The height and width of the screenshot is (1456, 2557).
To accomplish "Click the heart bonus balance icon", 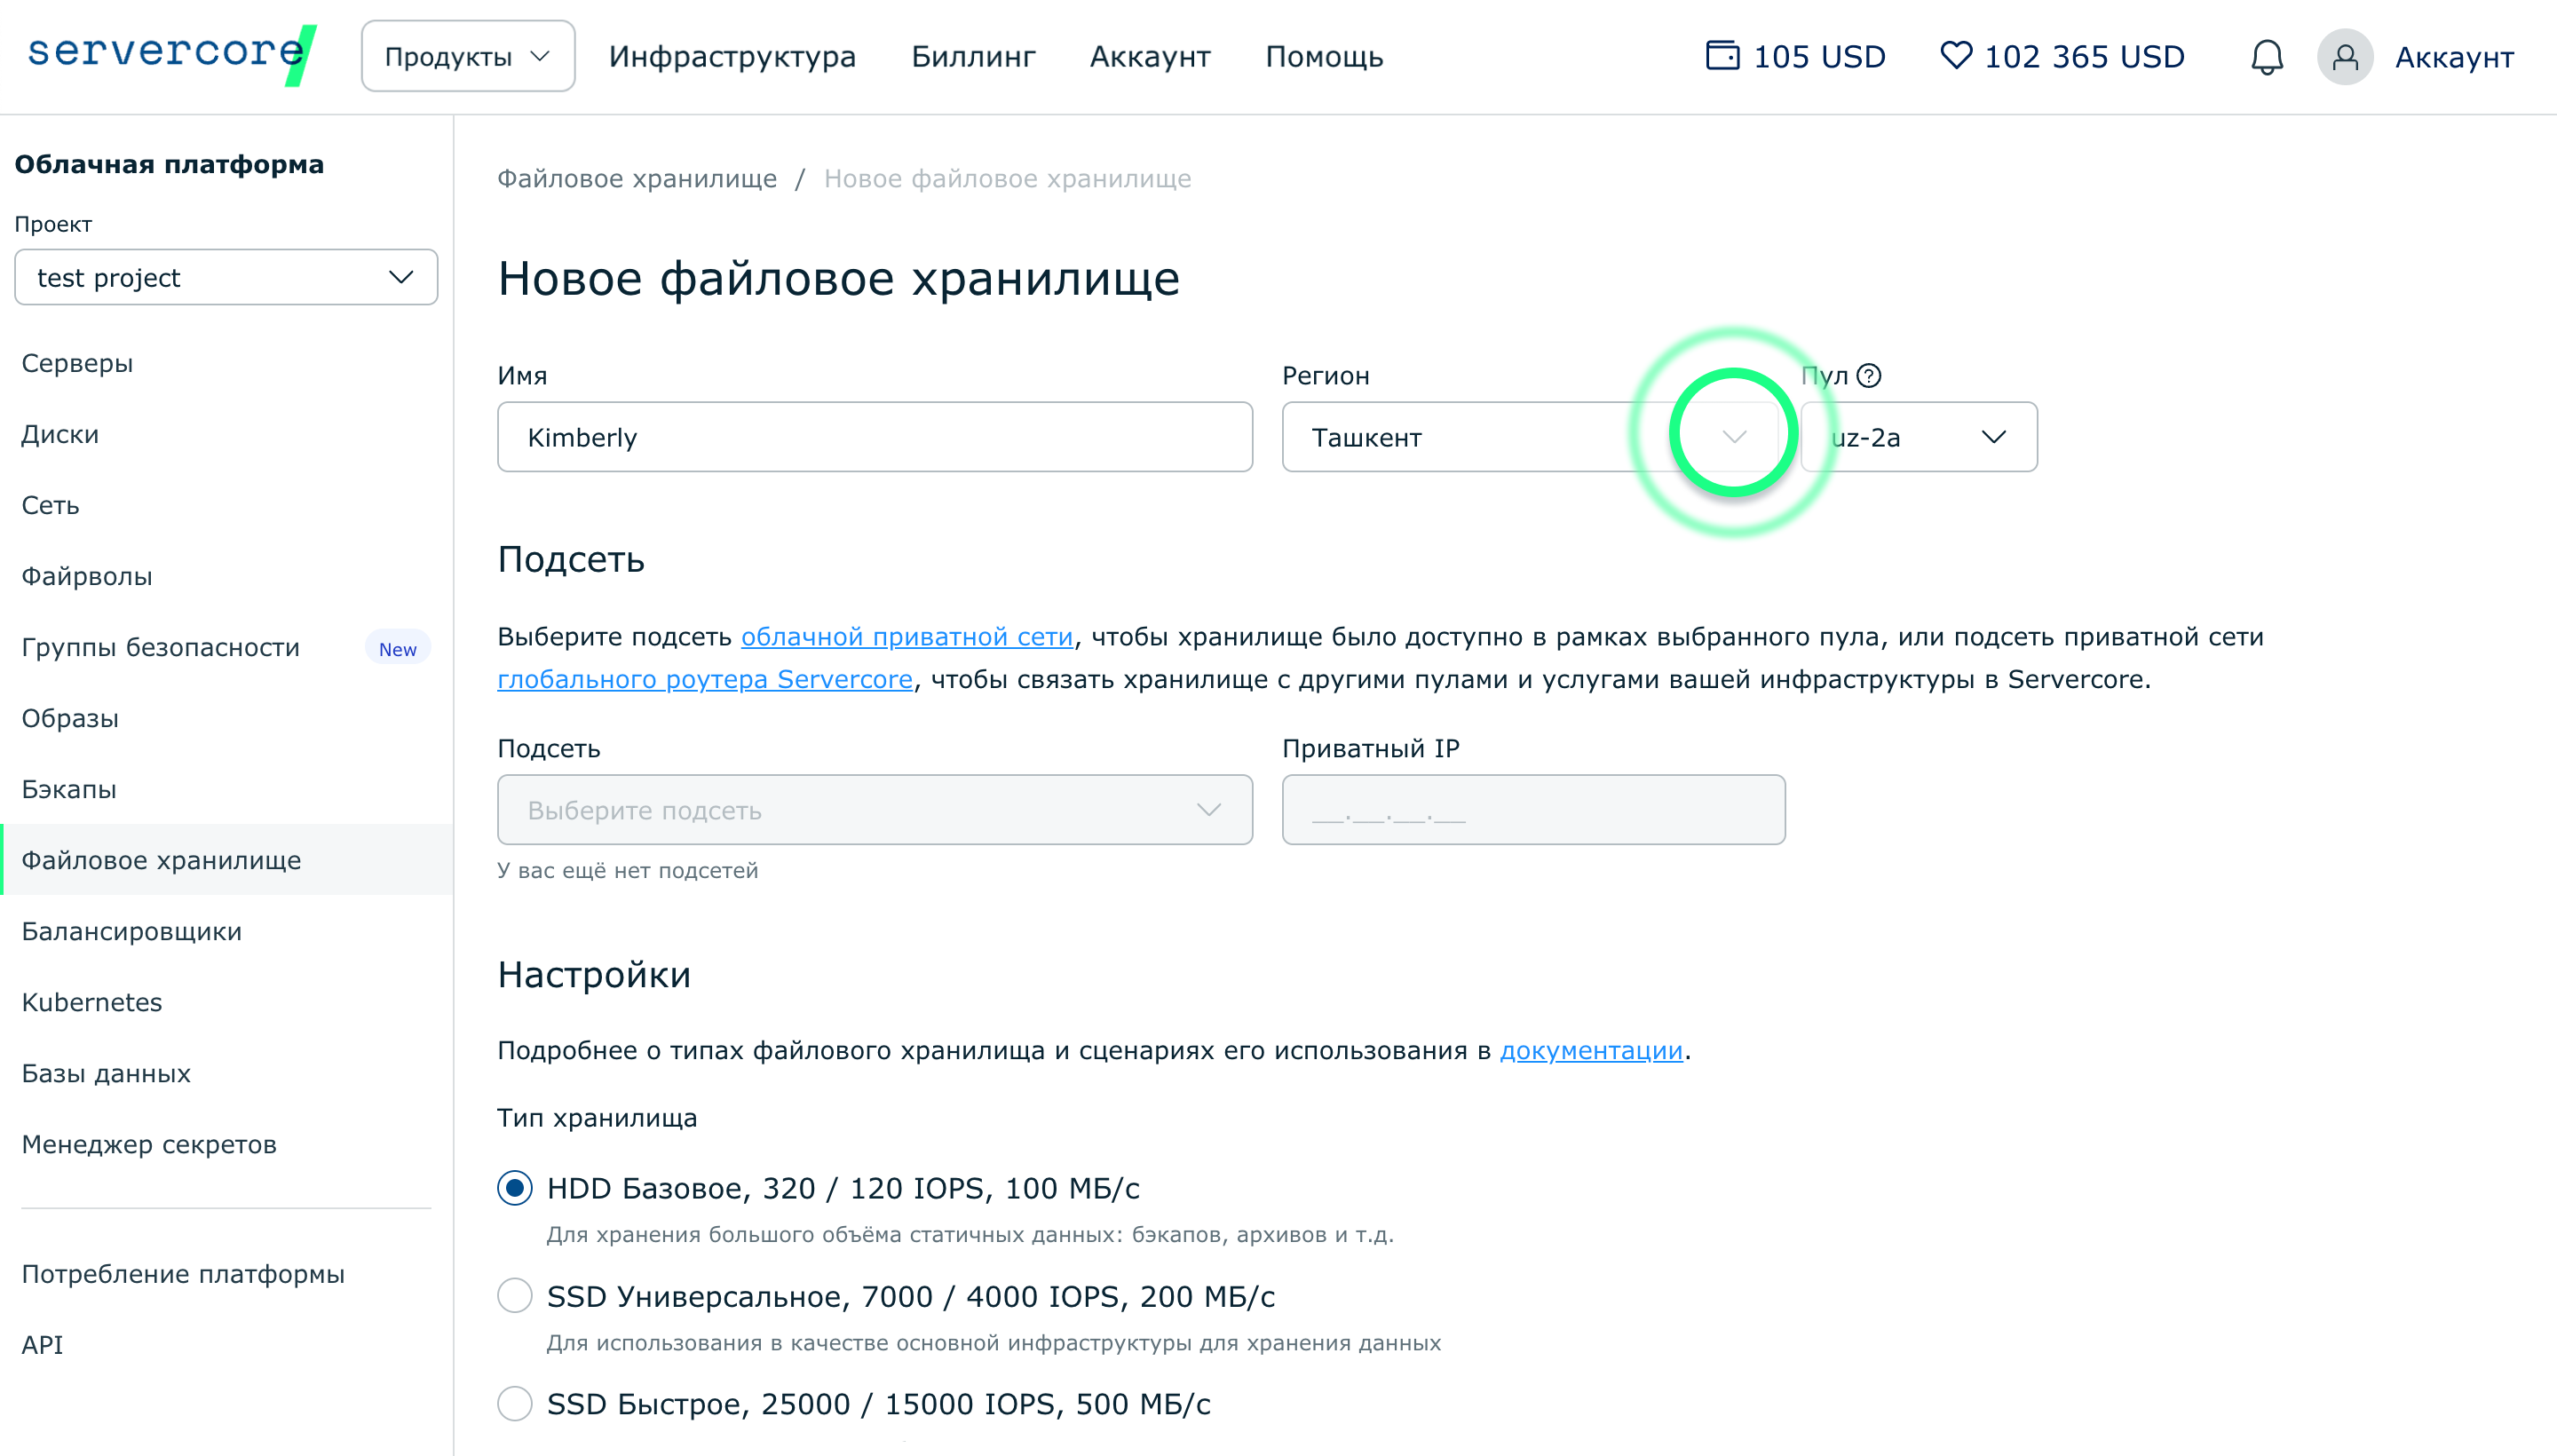I will click(x=1955, y=55).
